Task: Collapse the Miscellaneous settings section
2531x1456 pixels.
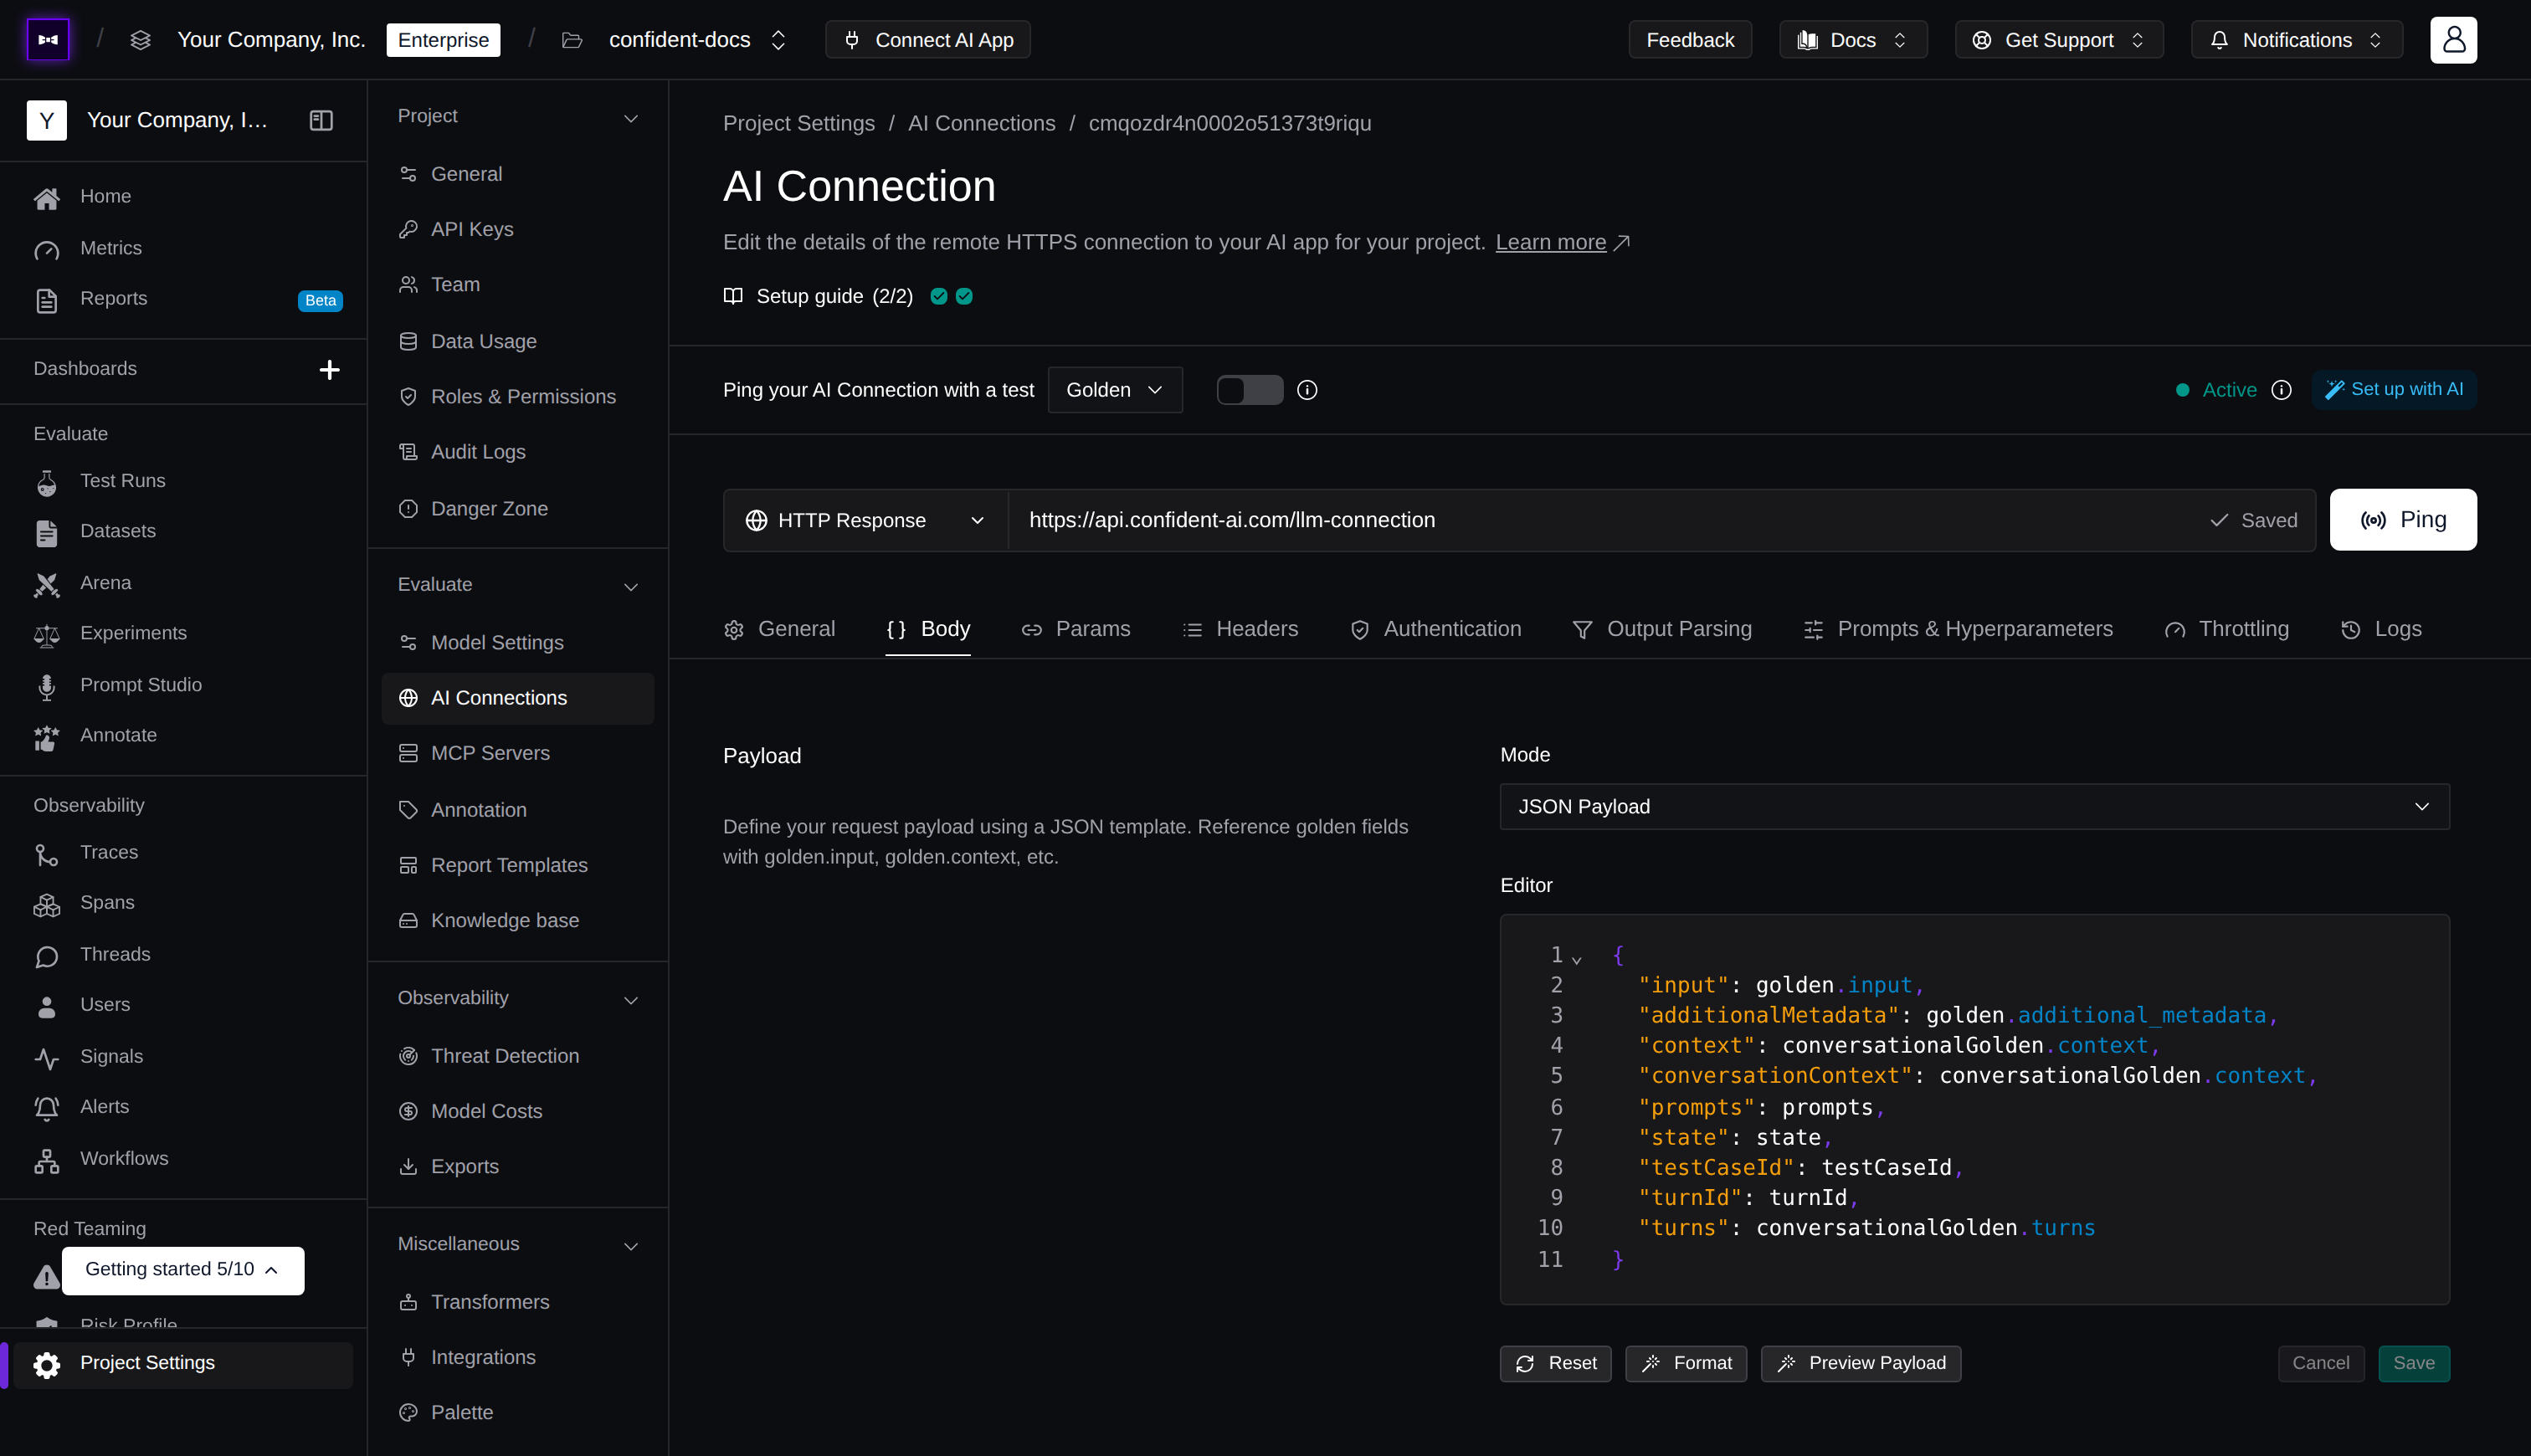Action: click(631, 1246)
